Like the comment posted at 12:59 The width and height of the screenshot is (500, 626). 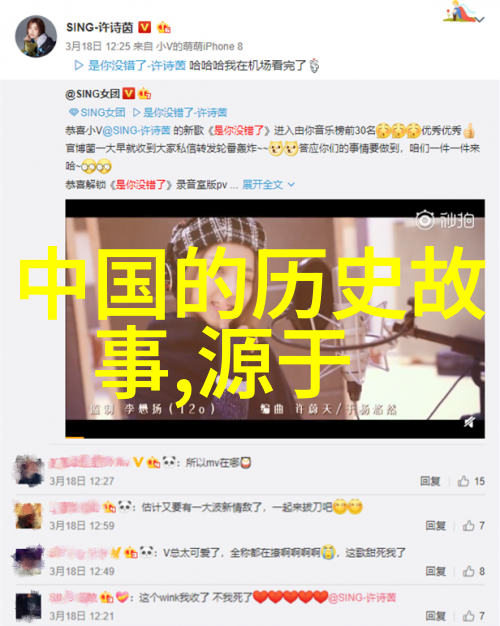pos(474,526)
